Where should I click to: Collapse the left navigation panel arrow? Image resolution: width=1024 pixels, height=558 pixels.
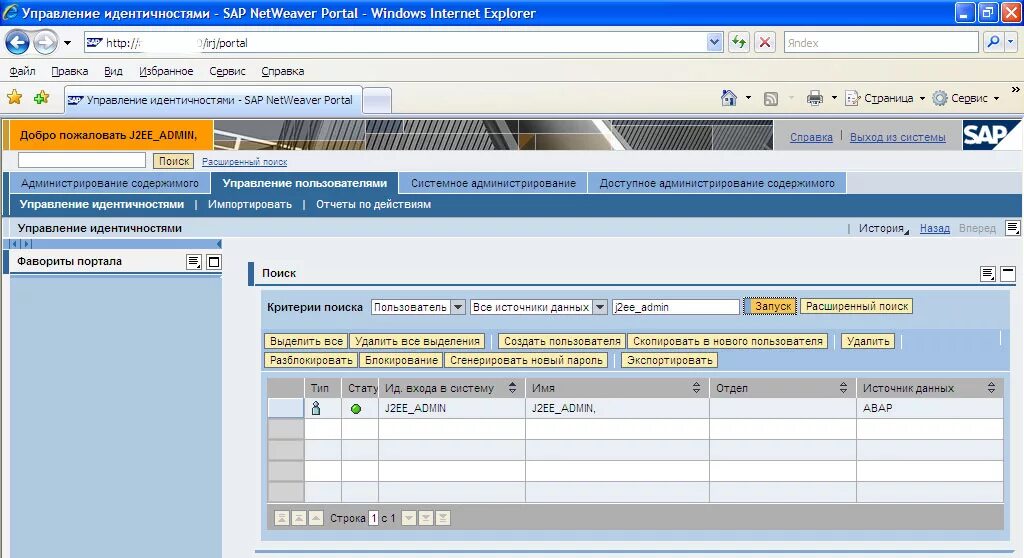tap(219, 244)
